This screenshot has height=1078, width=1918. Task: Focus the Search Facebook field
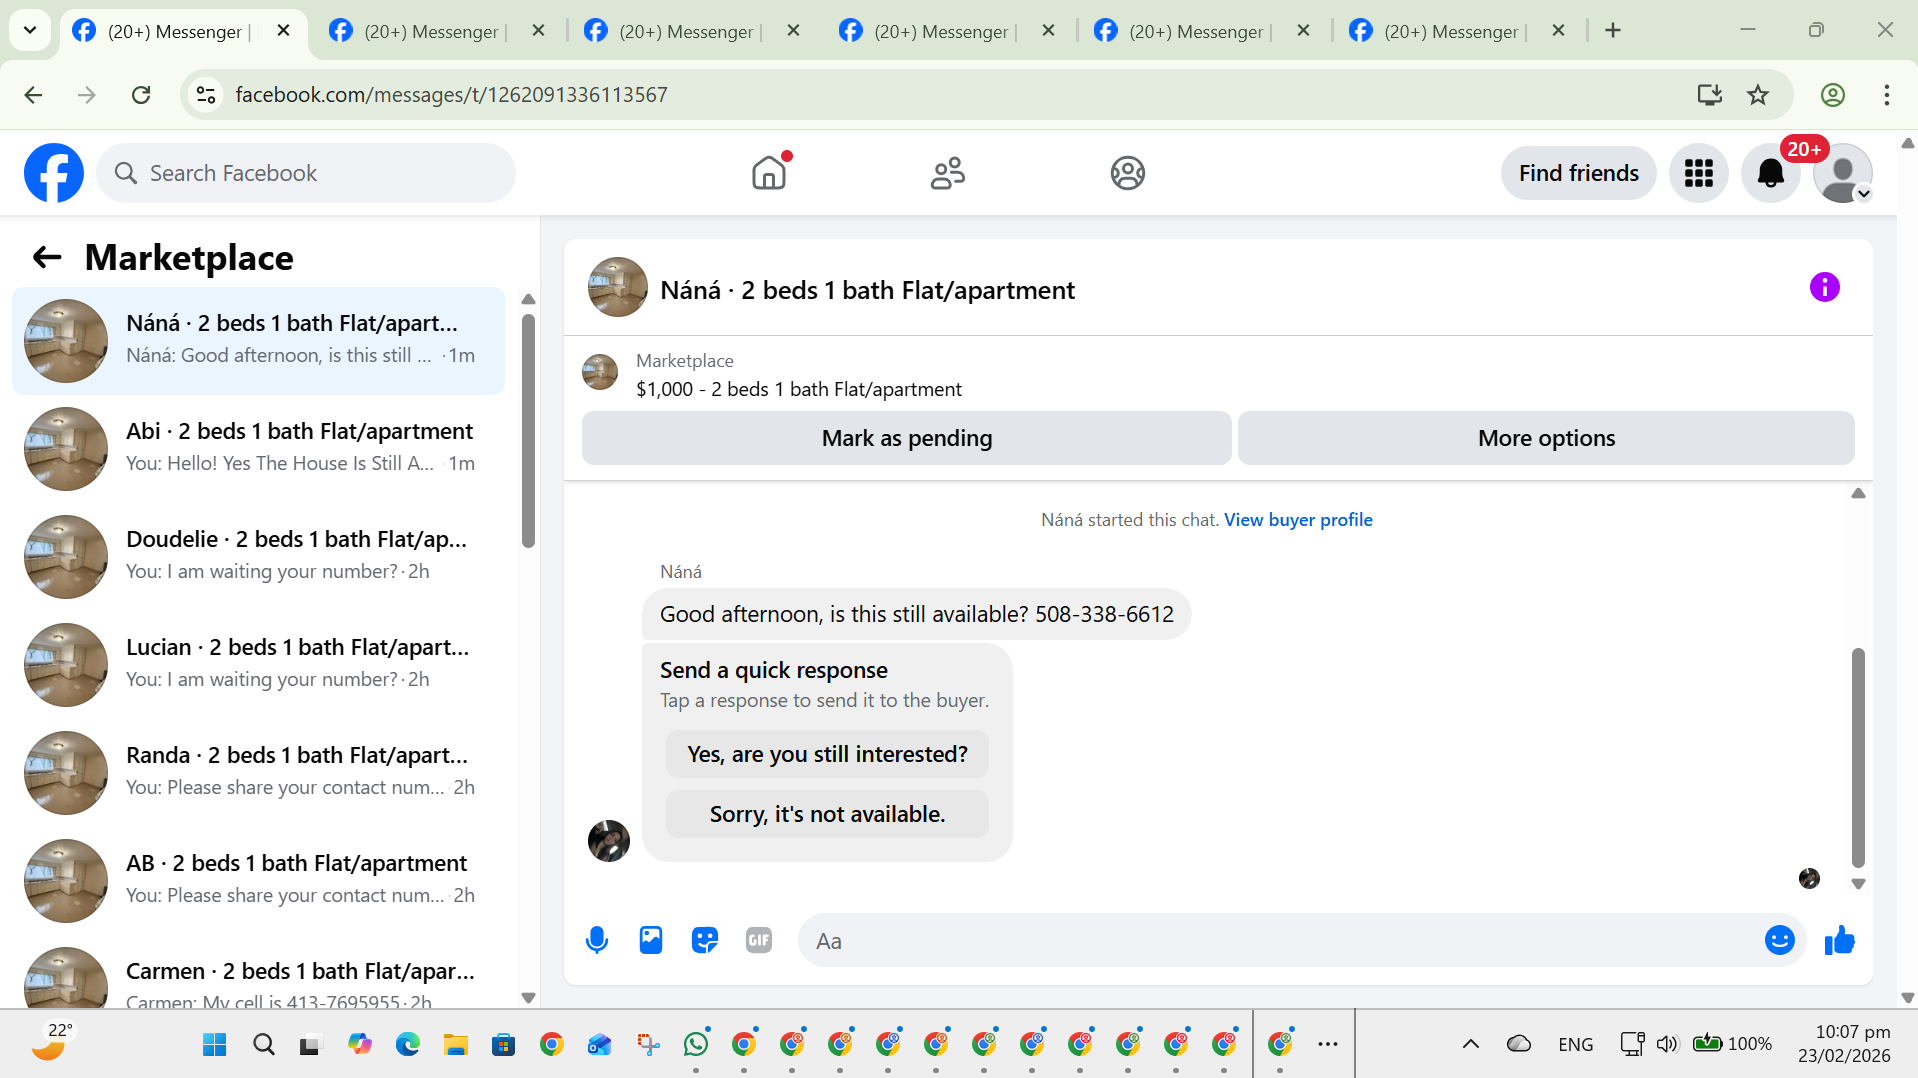tap(306, 173)
